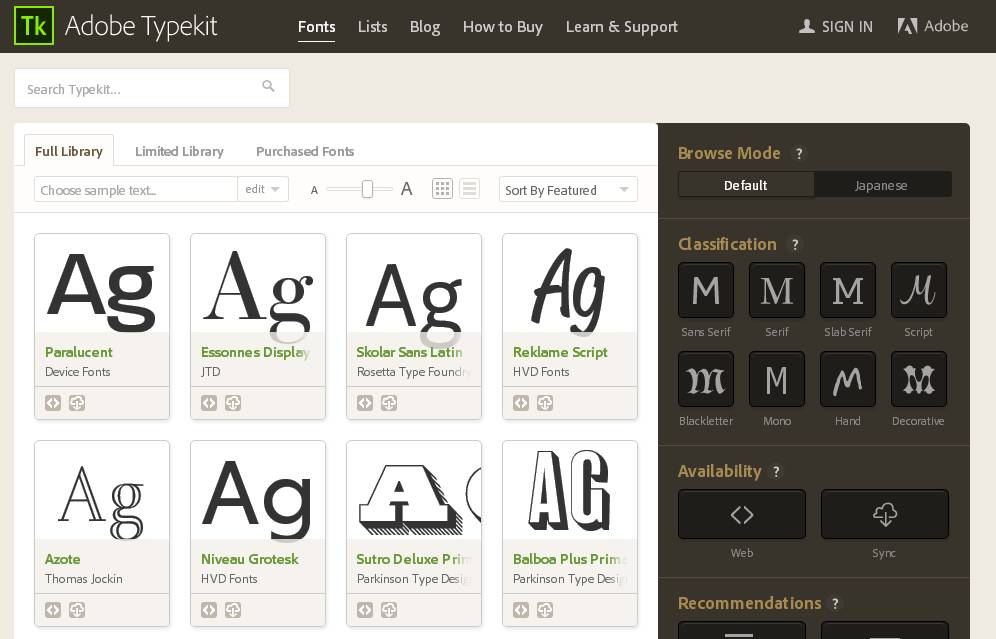
Task: Open Sort By Featured dropdown
Action: coord(568,189)
